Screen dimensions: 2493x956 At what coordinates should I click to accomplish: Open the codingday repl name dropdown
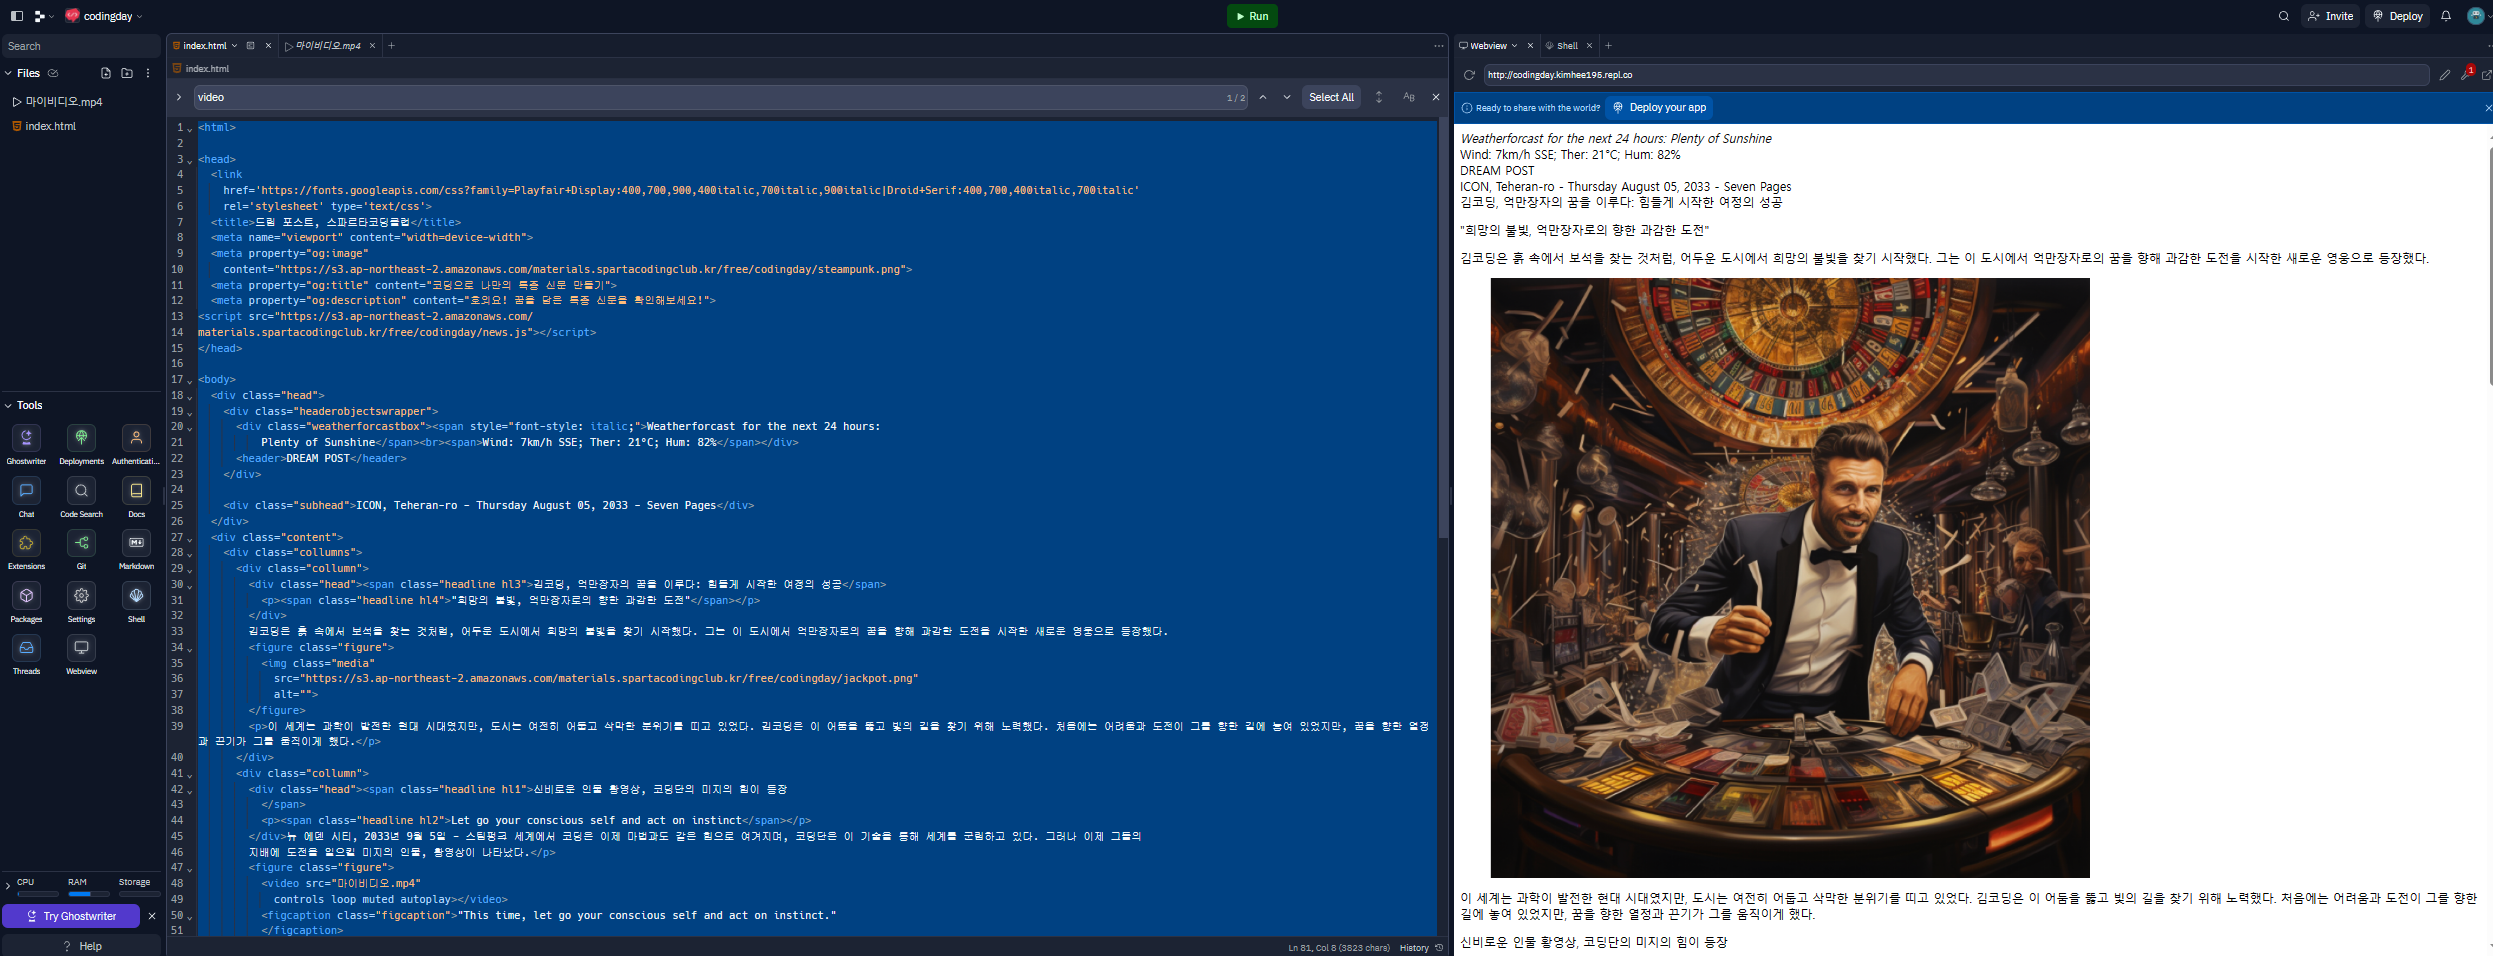pyautogui.click(x=104, y=16)
